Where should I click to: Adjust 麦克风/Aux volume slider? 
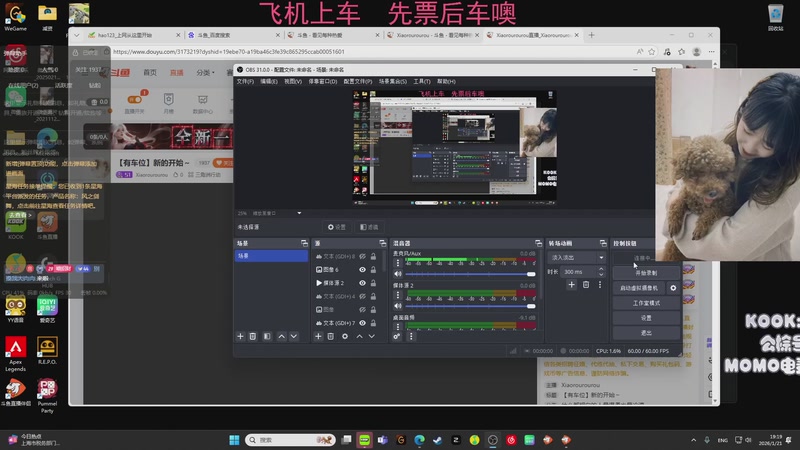pos(470,274)
